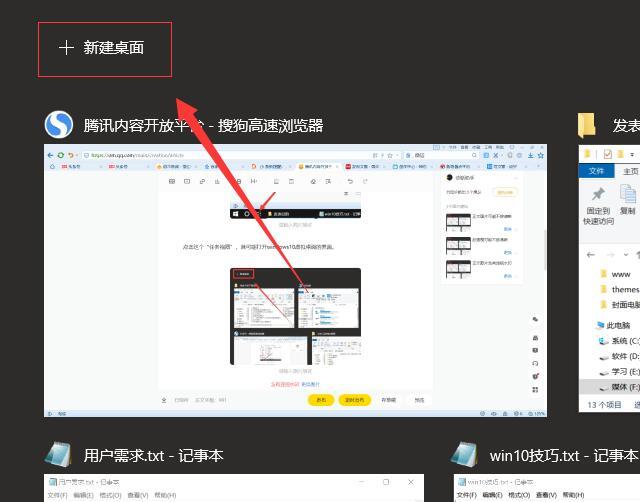Viewport: 640px width, 502px height.
Task: Click the favorites star in address bar
Action: (390, 155)
